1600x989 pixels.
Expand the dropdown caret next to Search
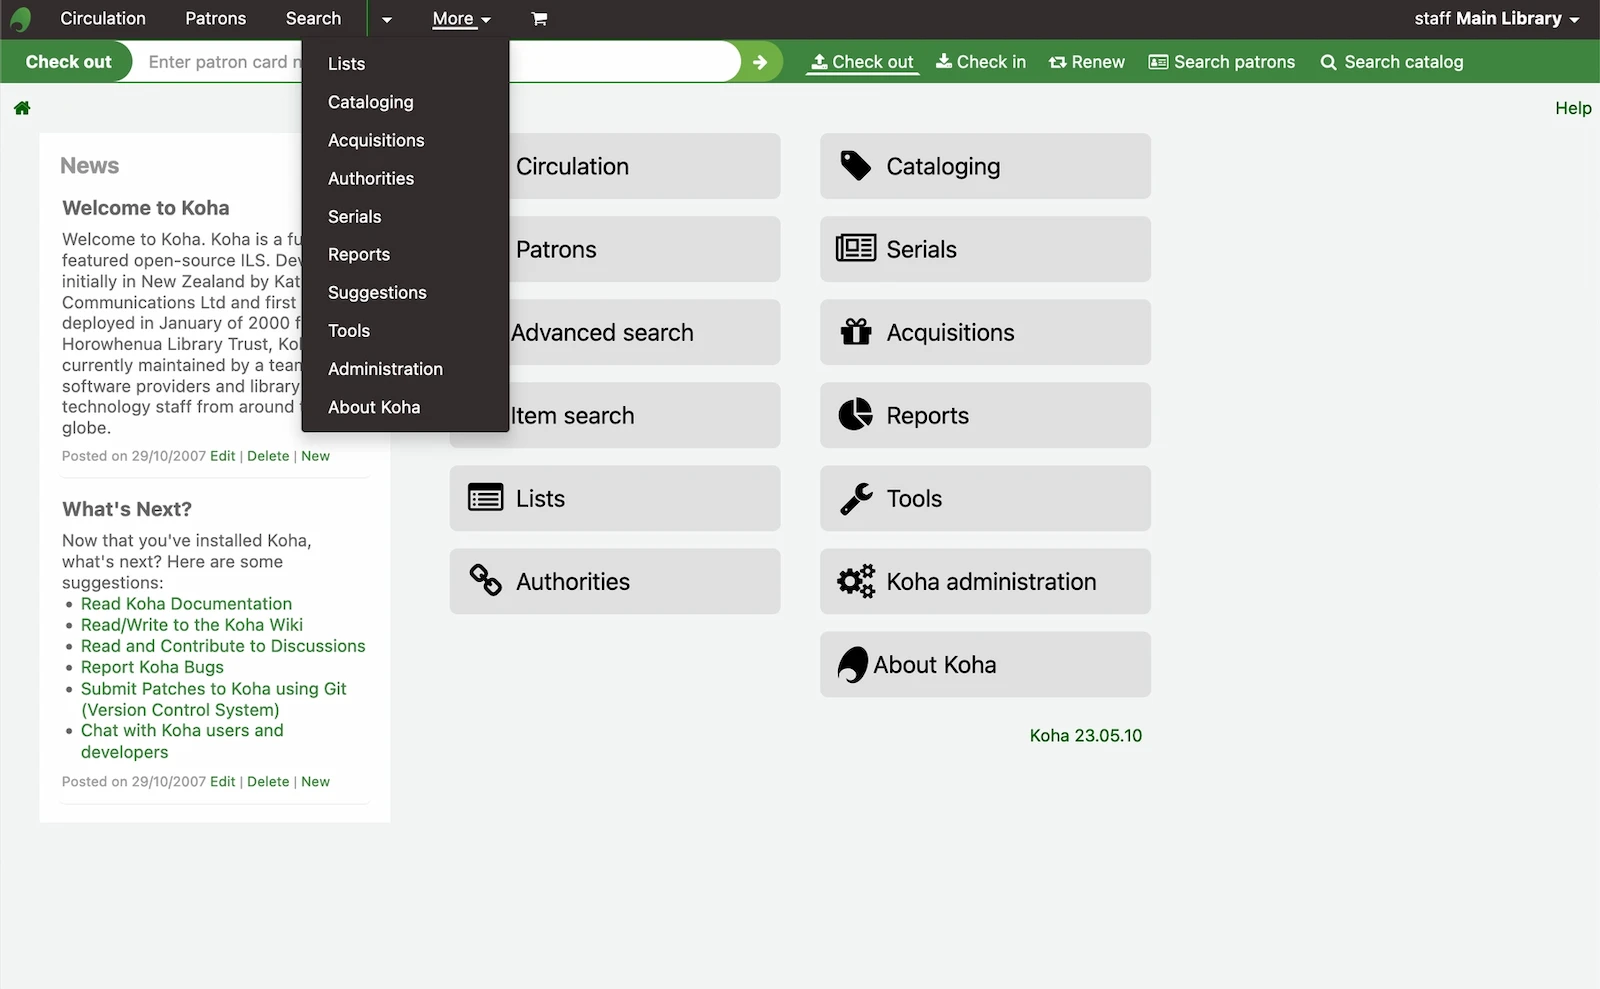(387, 19)
